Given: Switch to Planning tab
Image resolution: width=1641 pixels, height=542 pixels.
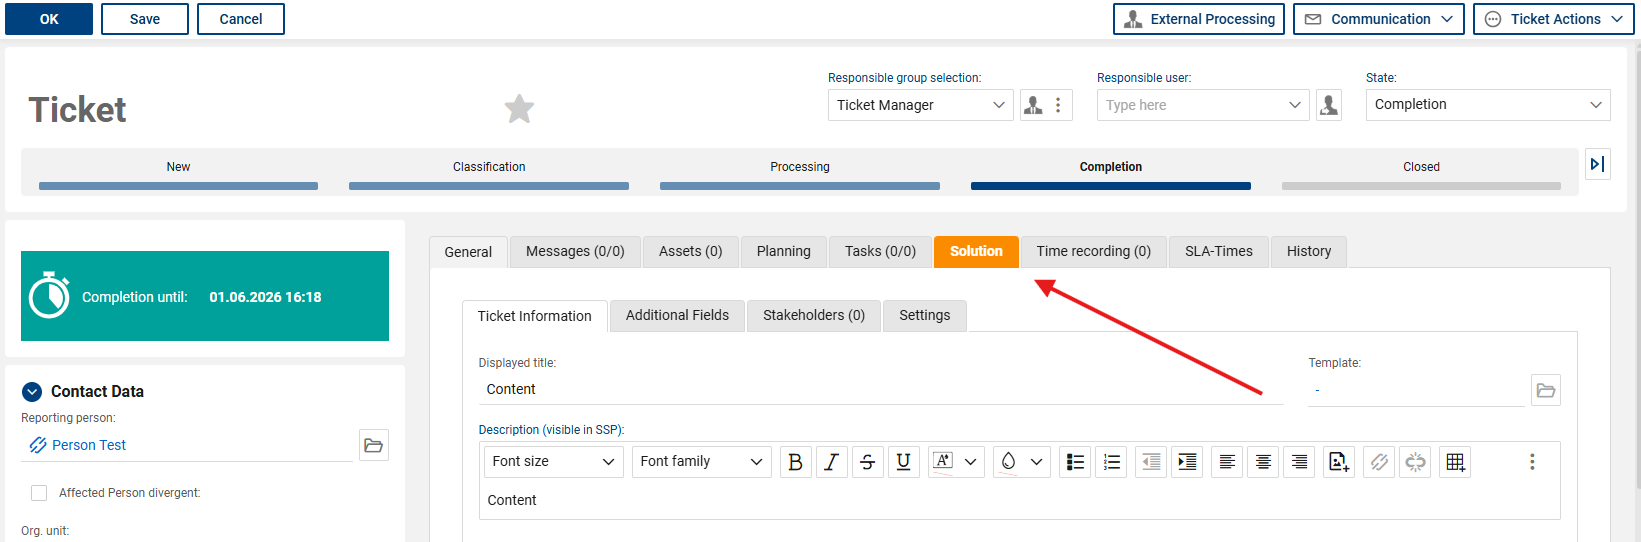Looking at the screenshot, I should [x=783, y=251].
